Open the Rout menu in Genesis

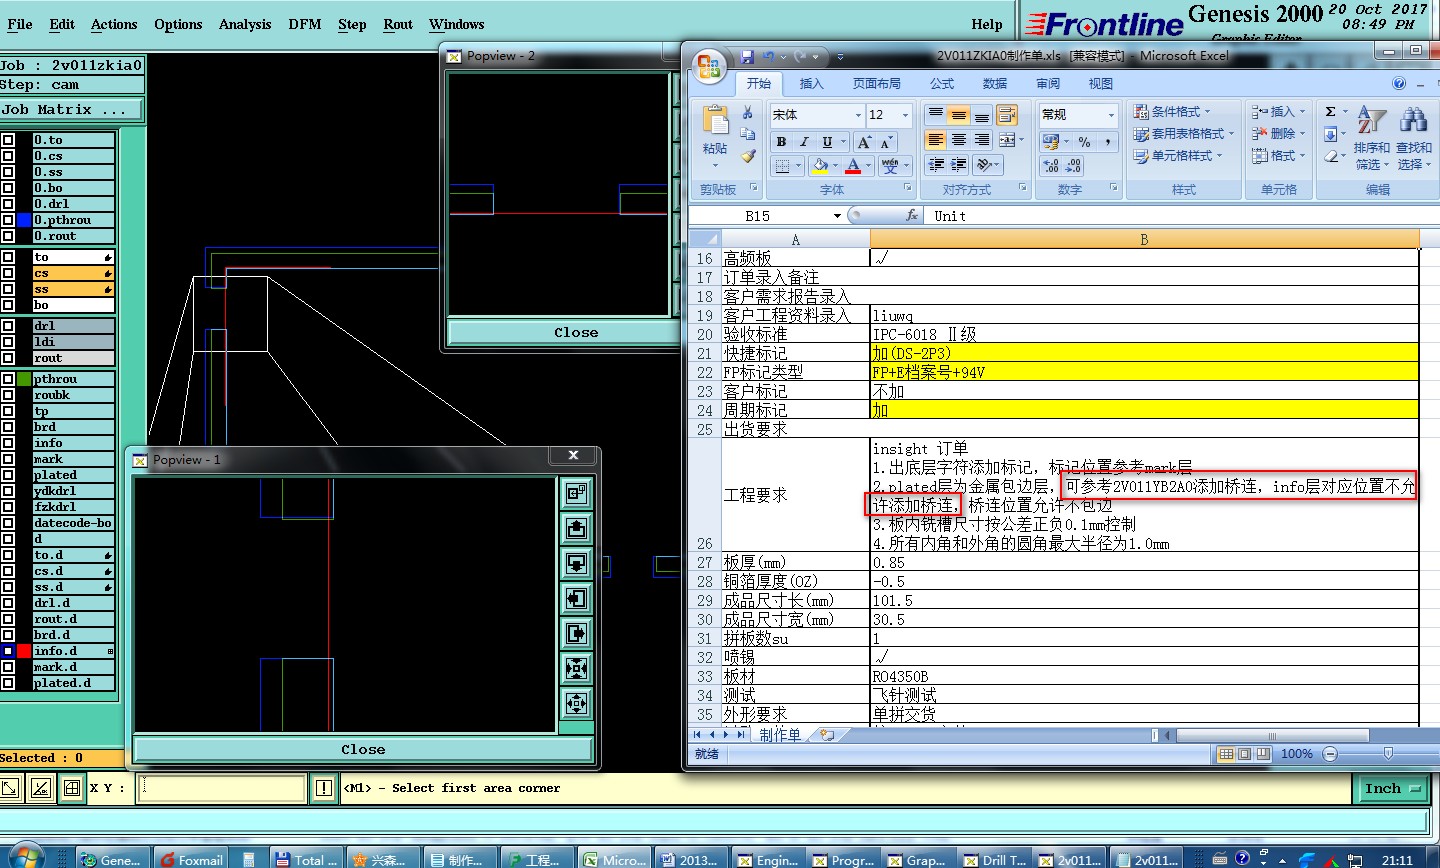[398, 24]
